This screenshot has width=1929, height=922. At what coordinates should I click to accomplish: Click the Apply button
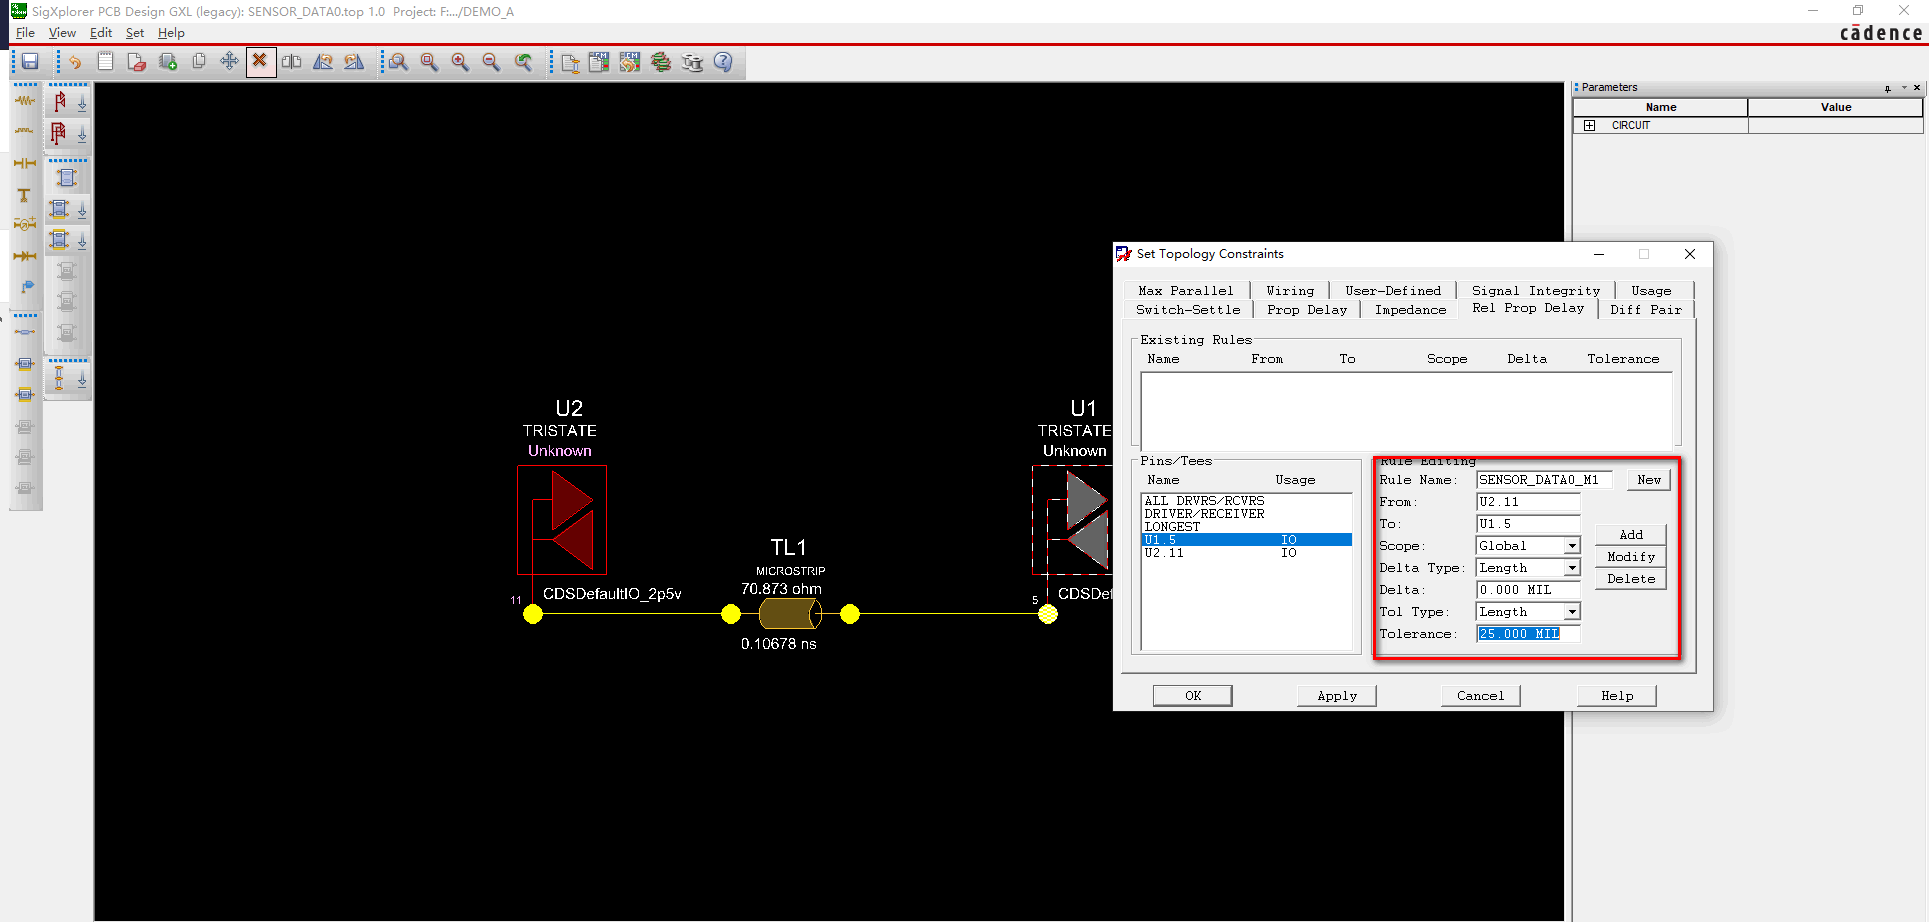[x=1337, y=696]
